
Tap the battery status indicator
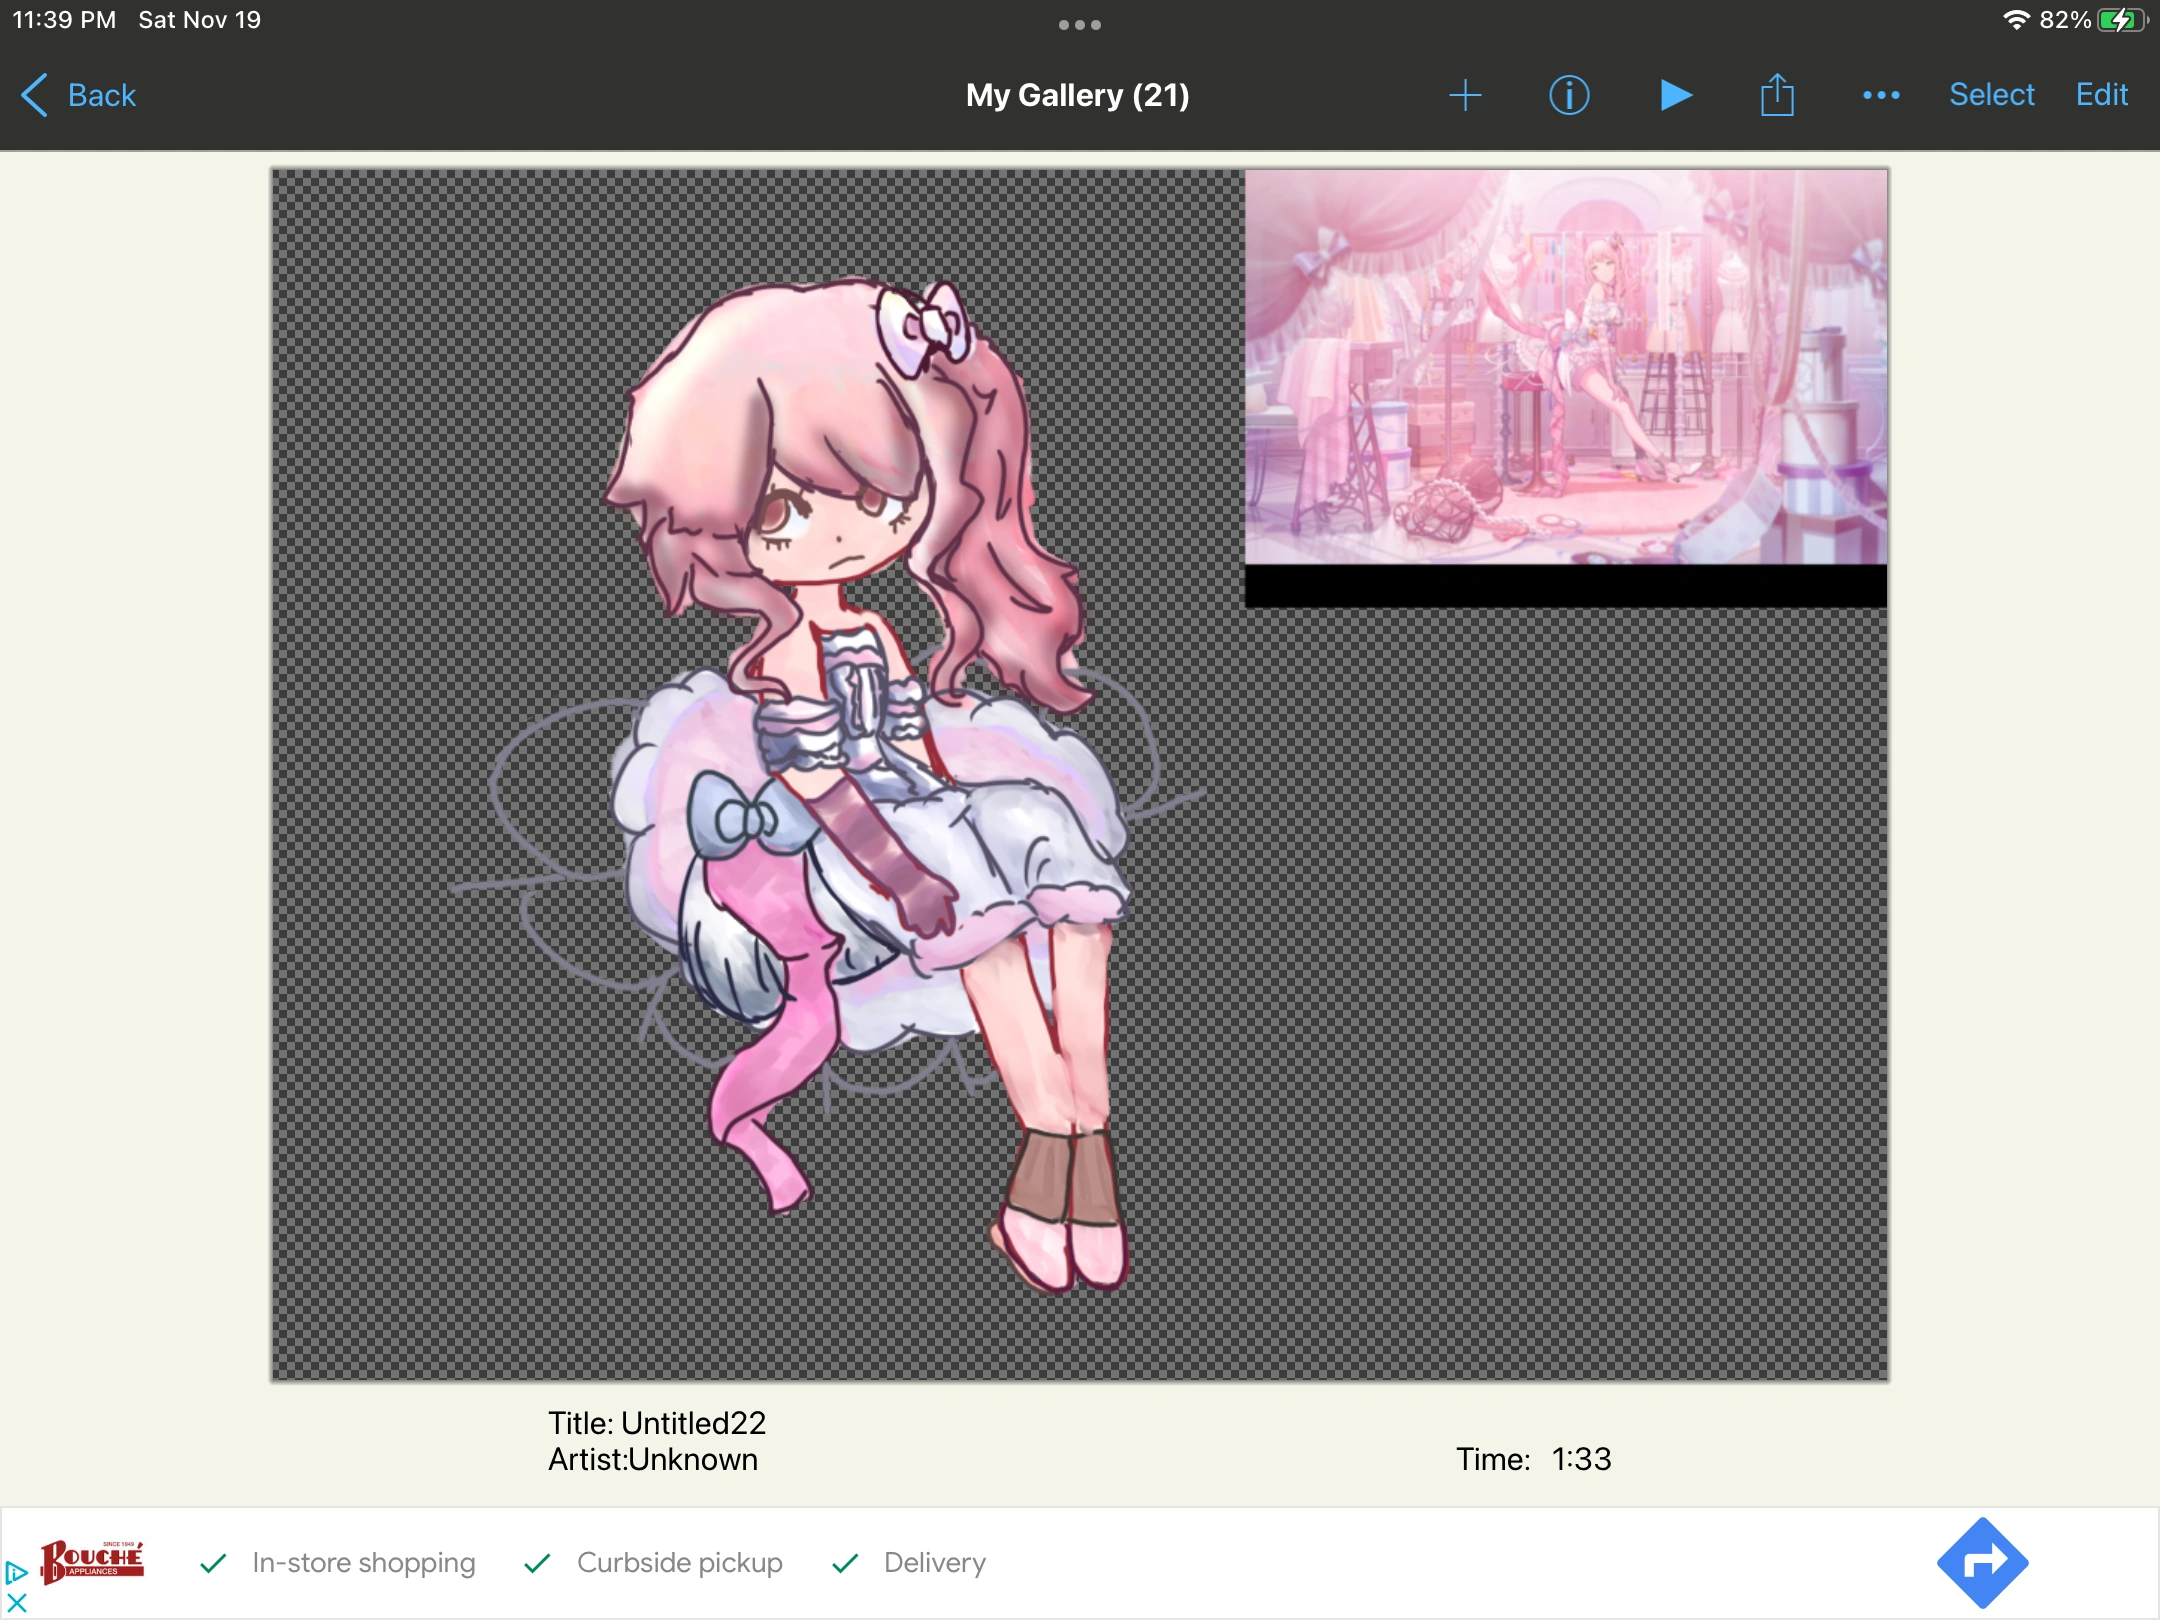click(x=2120, y=20)
